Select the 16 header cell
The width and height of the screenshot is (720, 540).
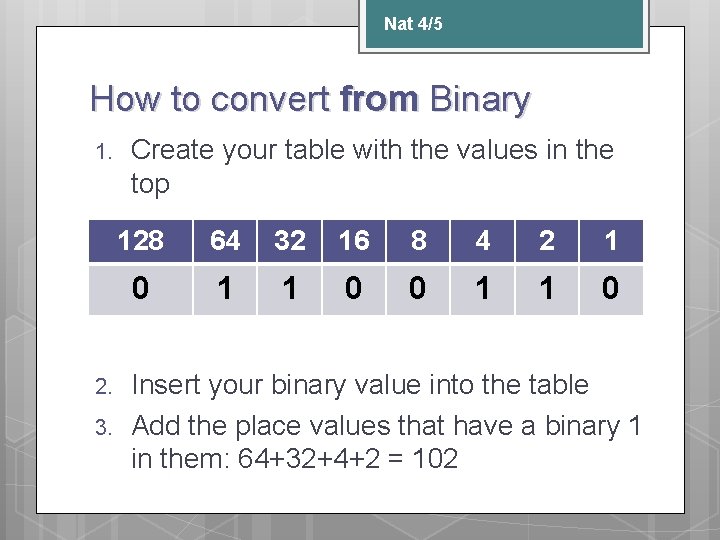tap(354, 241)
